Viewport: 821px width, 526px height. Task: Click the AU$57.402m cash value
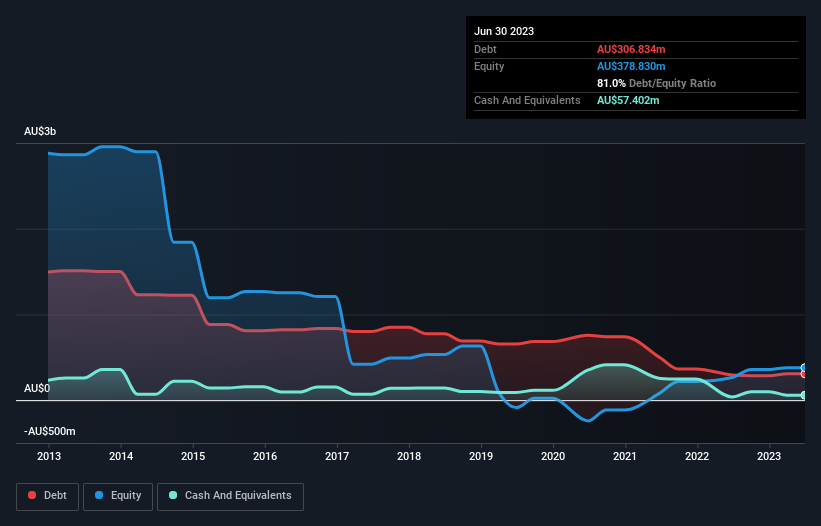(628, 100)
